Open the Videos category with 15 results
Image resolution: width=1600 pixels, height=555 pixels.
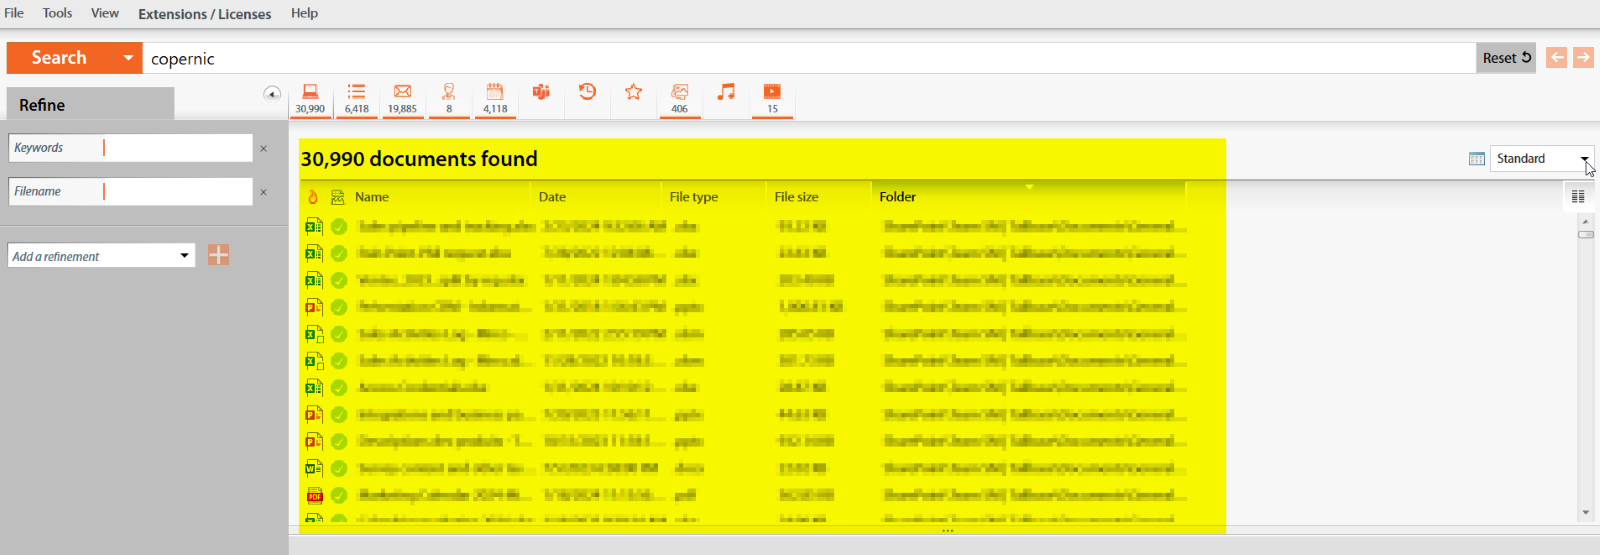coord(772,99)
